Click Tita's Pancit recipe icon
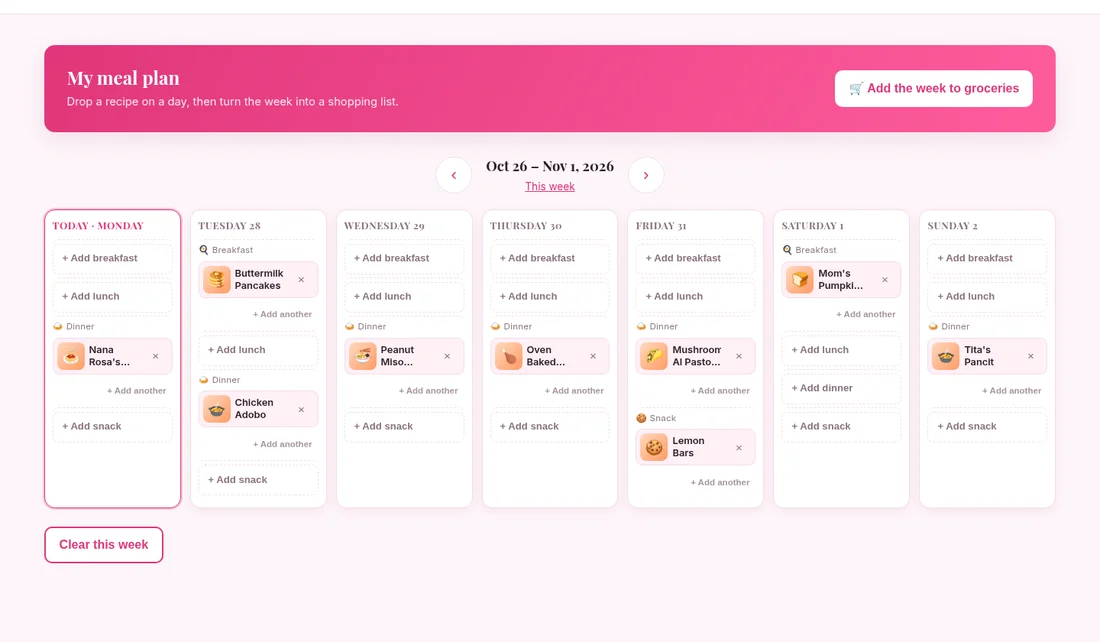 pos(946,356)
